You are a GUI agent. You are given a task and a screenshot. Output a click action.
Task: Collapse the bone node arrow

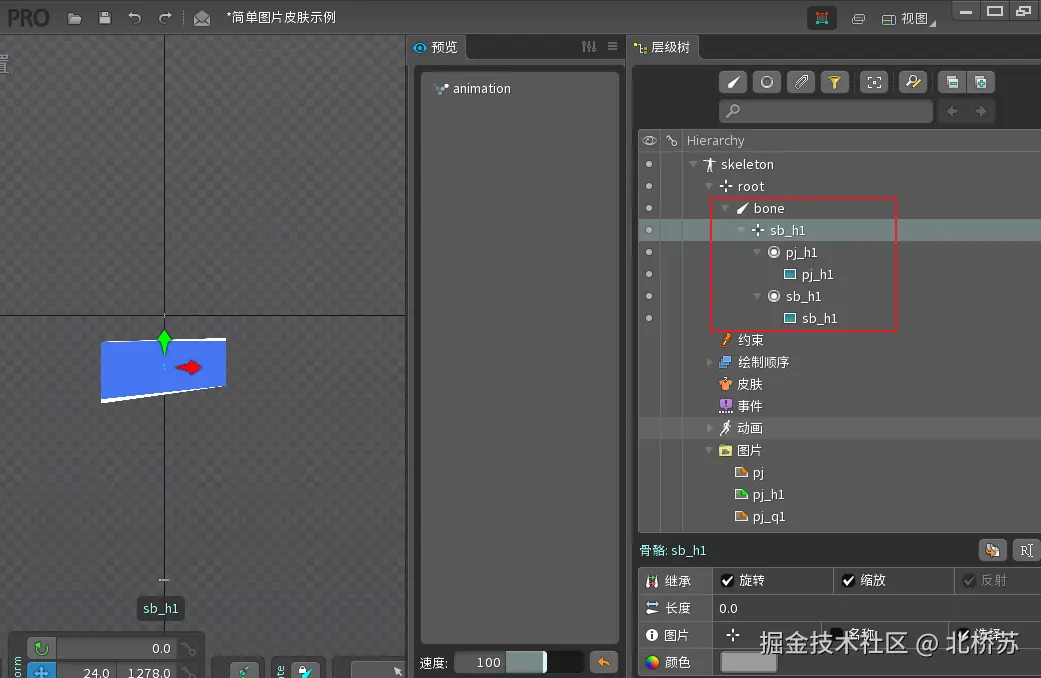(725, 209)
